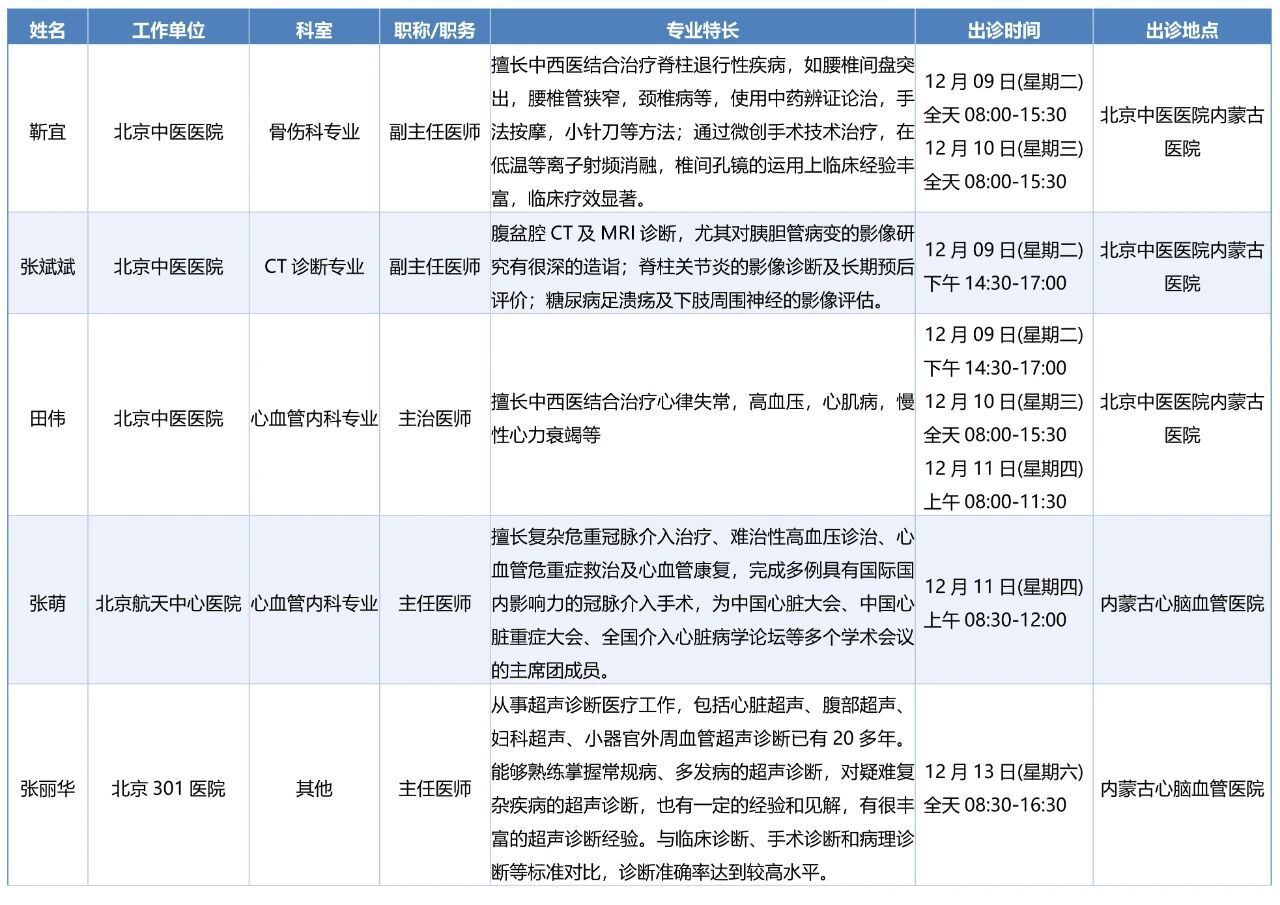The width and height of the screenshot is (1280, 905).
Task: Select the name cell 张丽华
Action: (47, 789)
